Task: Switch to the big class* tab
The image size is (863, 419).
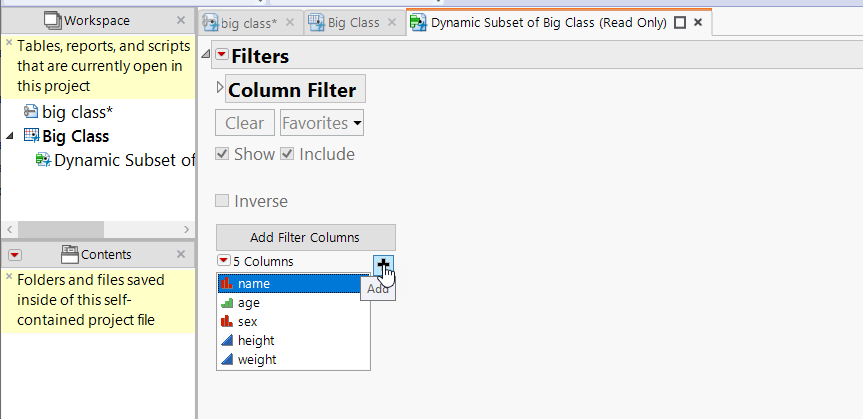Action: click(249, 22)
